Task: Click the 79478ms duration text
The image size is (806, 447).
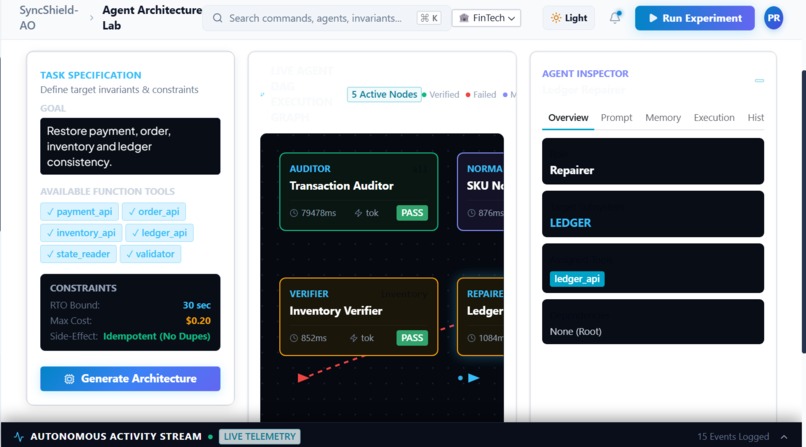Action: (318, 213)
